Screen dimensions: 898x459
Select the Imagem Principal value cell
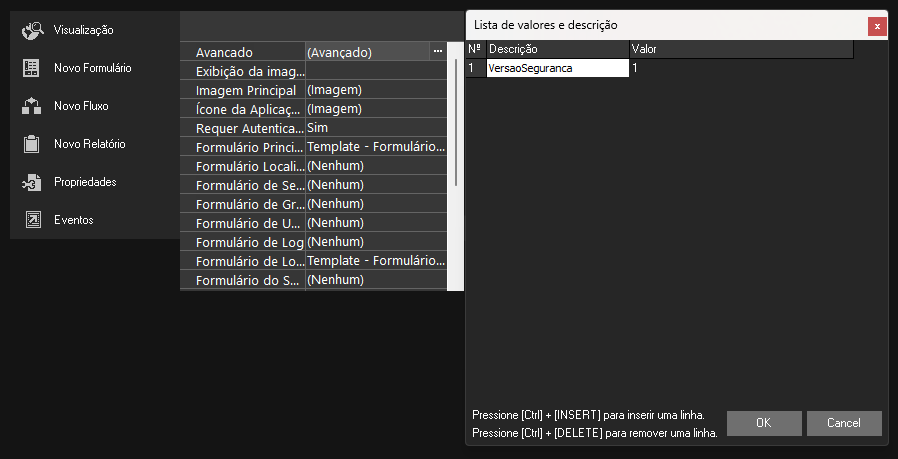point(375,90)
